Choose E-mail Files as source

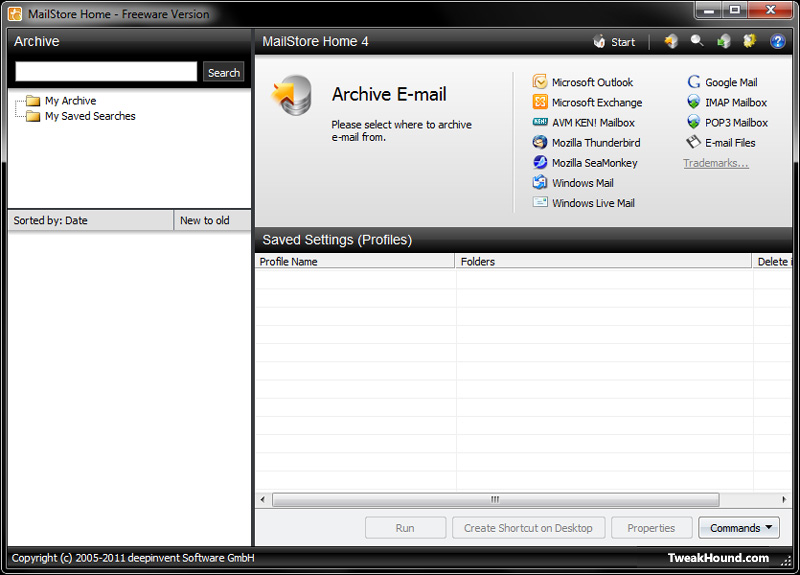pyautogui.click(x=721, y=142)
